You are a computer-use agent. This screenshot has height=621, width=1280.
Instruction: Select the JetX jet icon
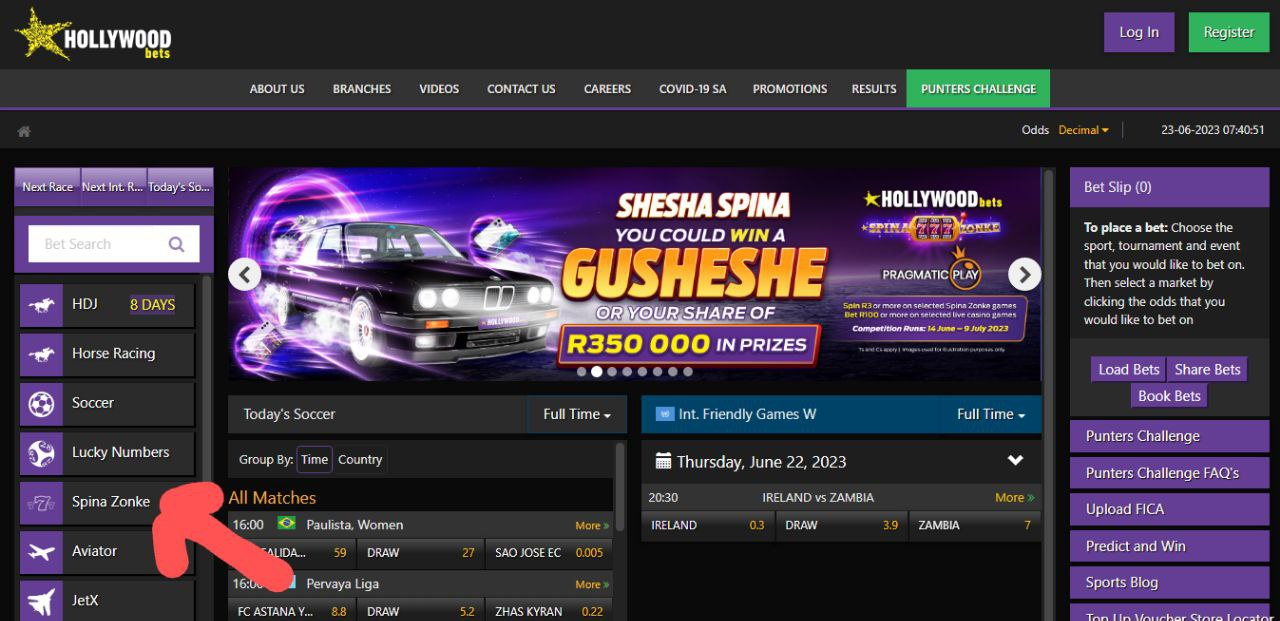pyautogui.click(x=42, y=601)
